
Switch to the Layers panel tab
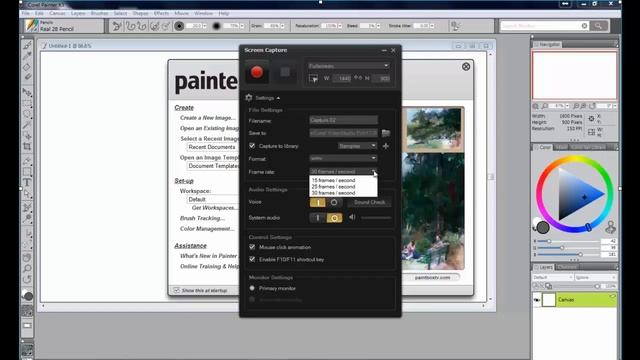(543, 267)
